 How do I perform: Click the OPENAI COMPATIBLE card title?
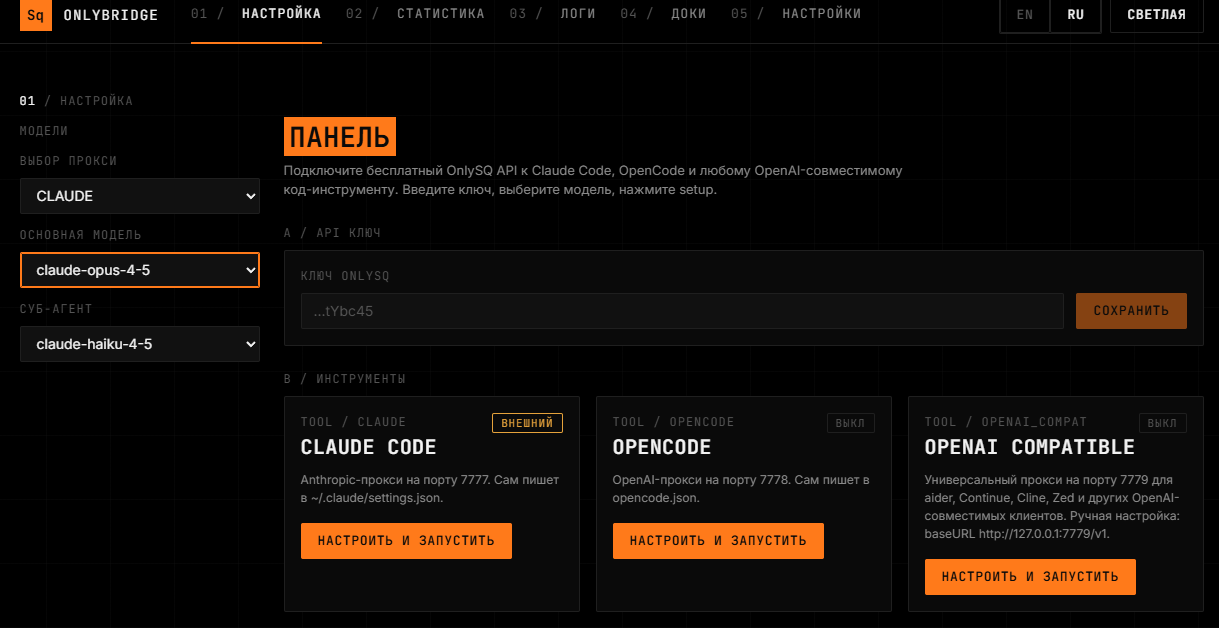click(x=1030, y=447)
